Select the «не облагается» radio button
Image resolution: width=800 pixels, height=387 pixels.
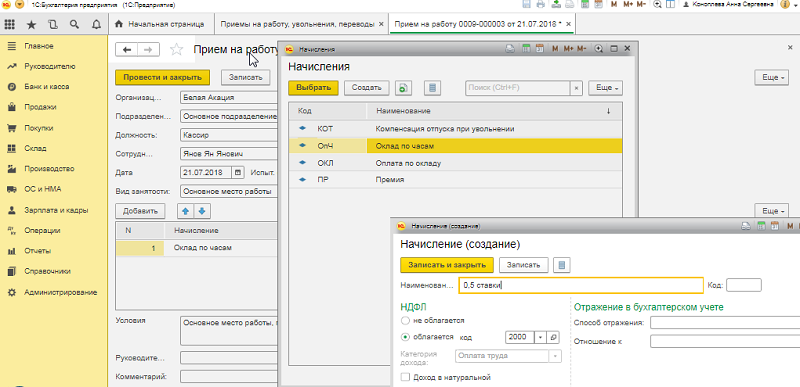pos(406,321)
